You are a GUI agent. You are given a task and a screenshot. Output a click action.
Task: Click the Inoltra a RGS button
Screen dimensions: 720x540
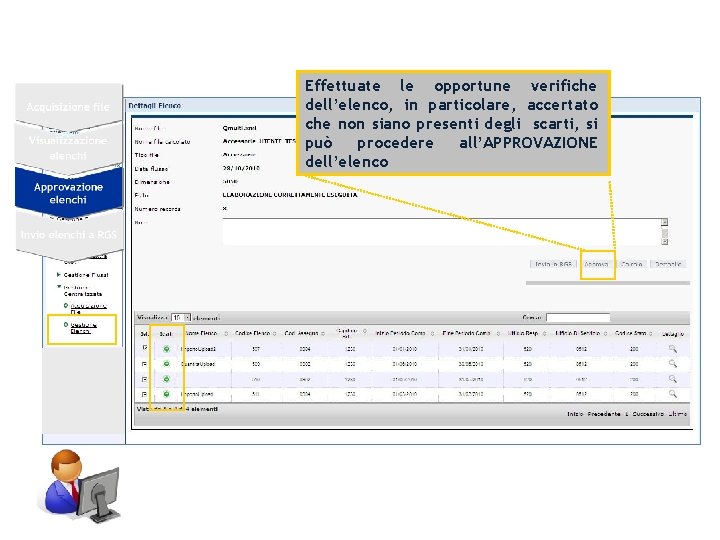(x=553, y=264)
